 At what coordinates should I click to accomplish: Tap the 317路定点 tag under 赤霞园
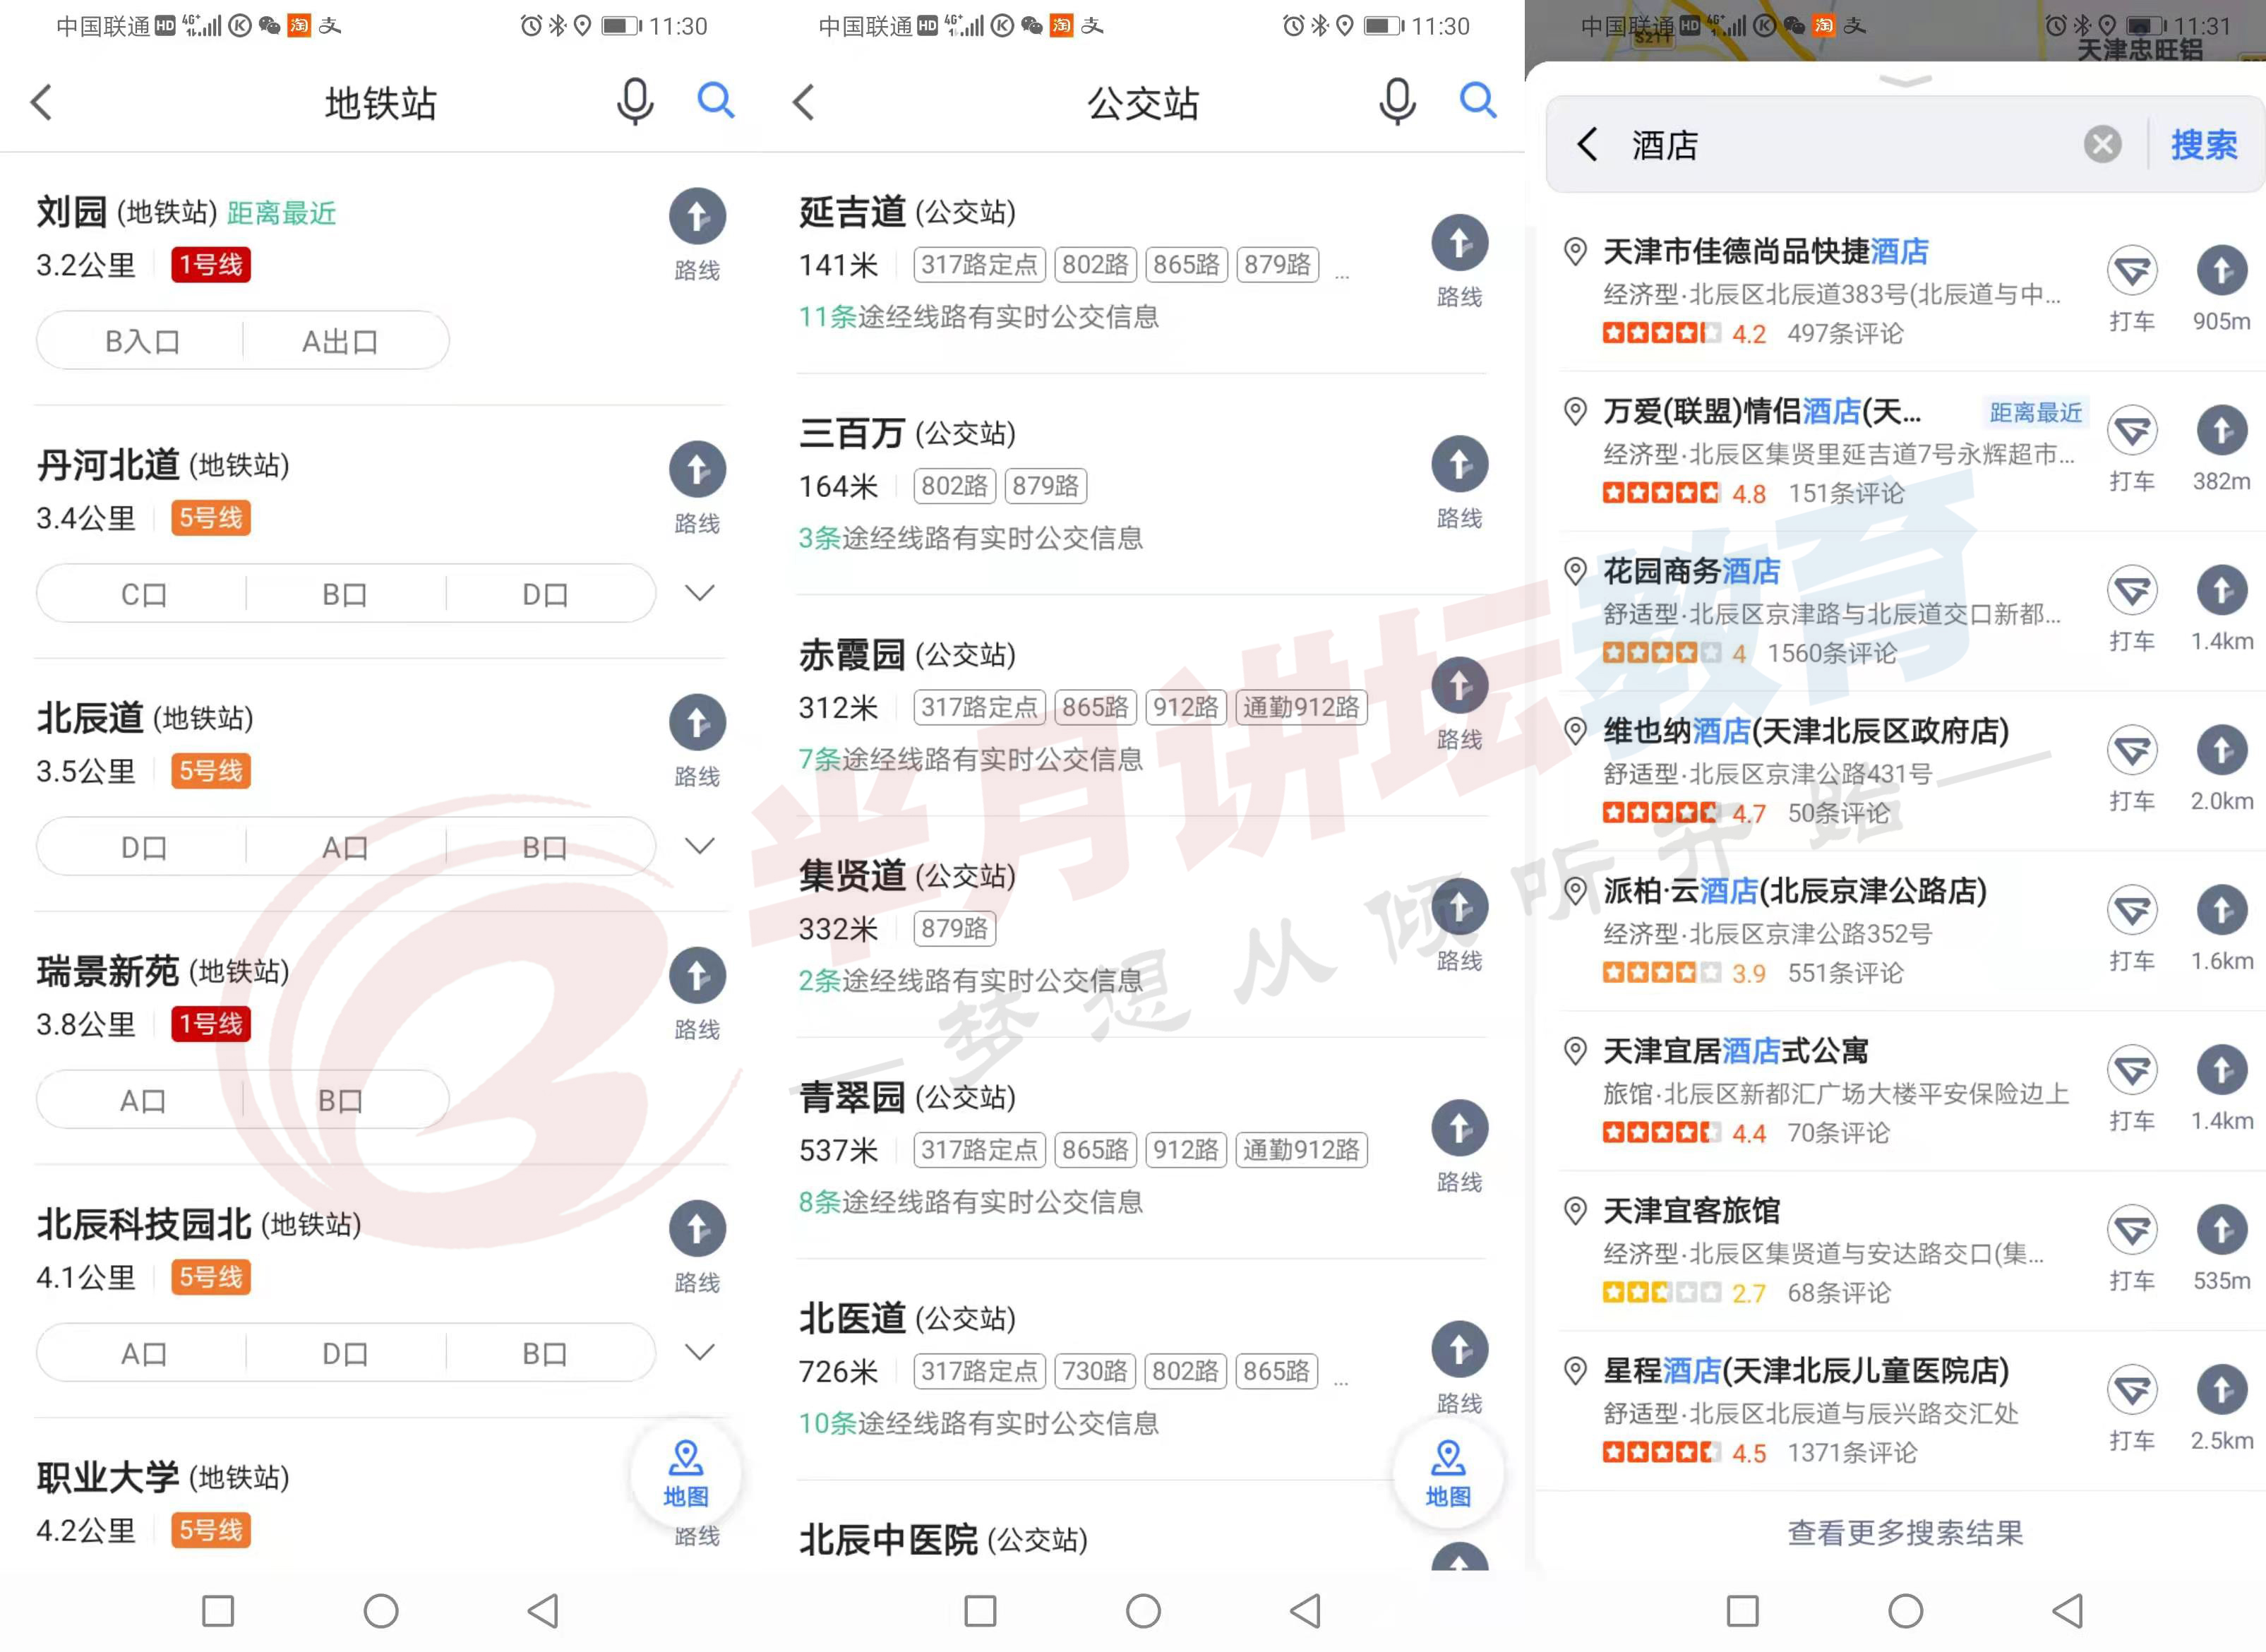979,708
